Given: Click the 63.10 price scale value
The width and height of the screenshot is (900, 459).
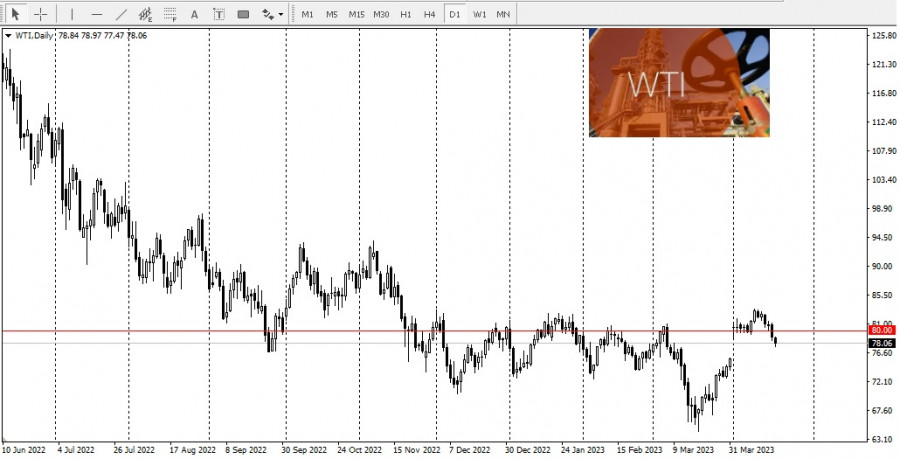Looking at the screenshot, I should [884, 439].
